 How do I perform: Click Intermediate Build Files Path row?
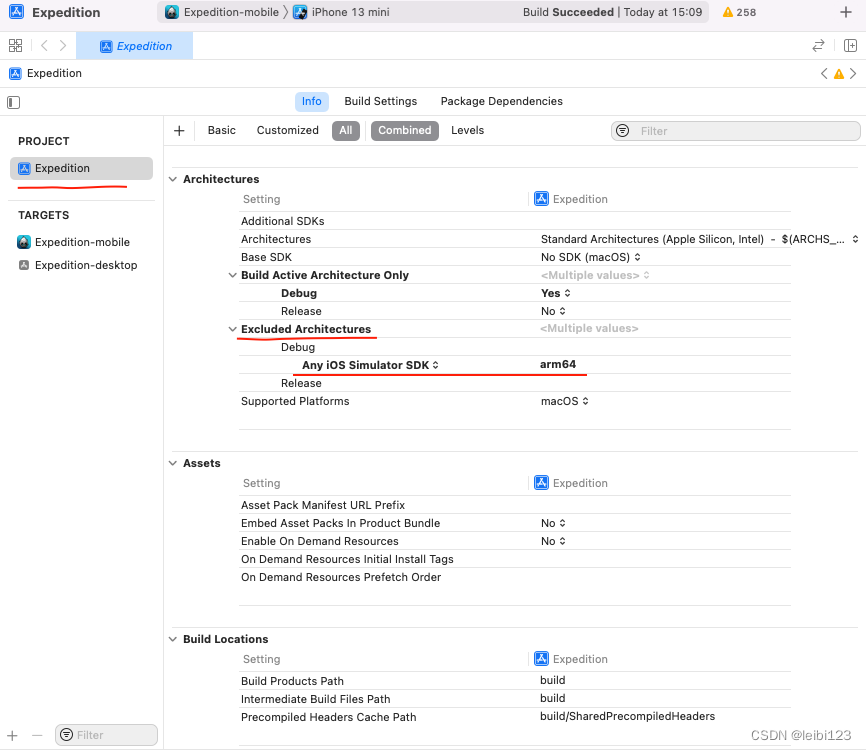tap(515, 699)
